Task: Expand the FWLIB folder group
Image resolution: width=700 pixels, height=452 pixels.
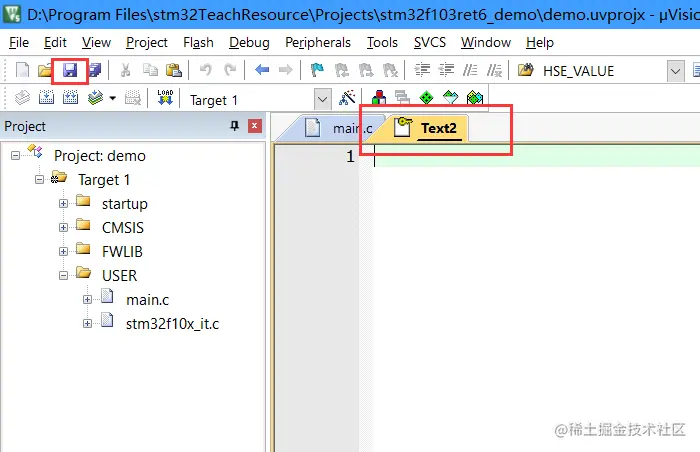Action: (63, 251)
